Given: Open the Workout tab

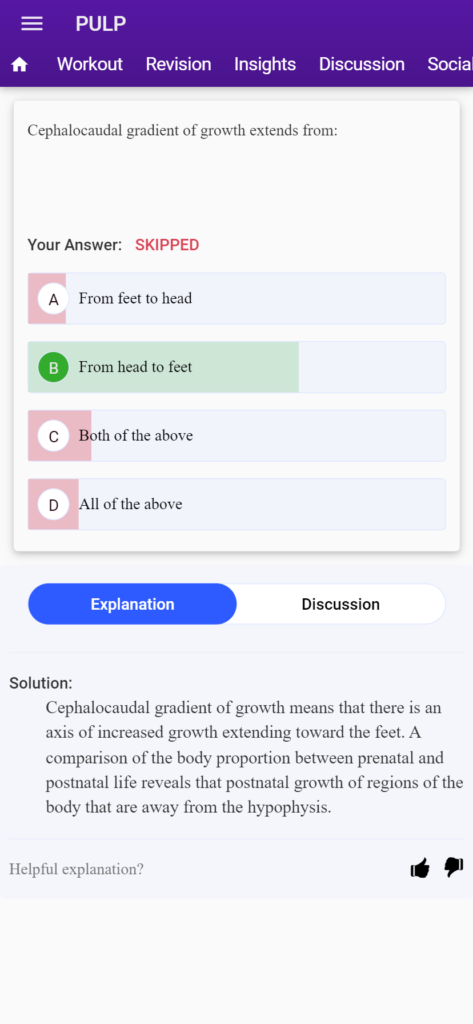Looking at the screenshot, I should [x=90, y=64].
